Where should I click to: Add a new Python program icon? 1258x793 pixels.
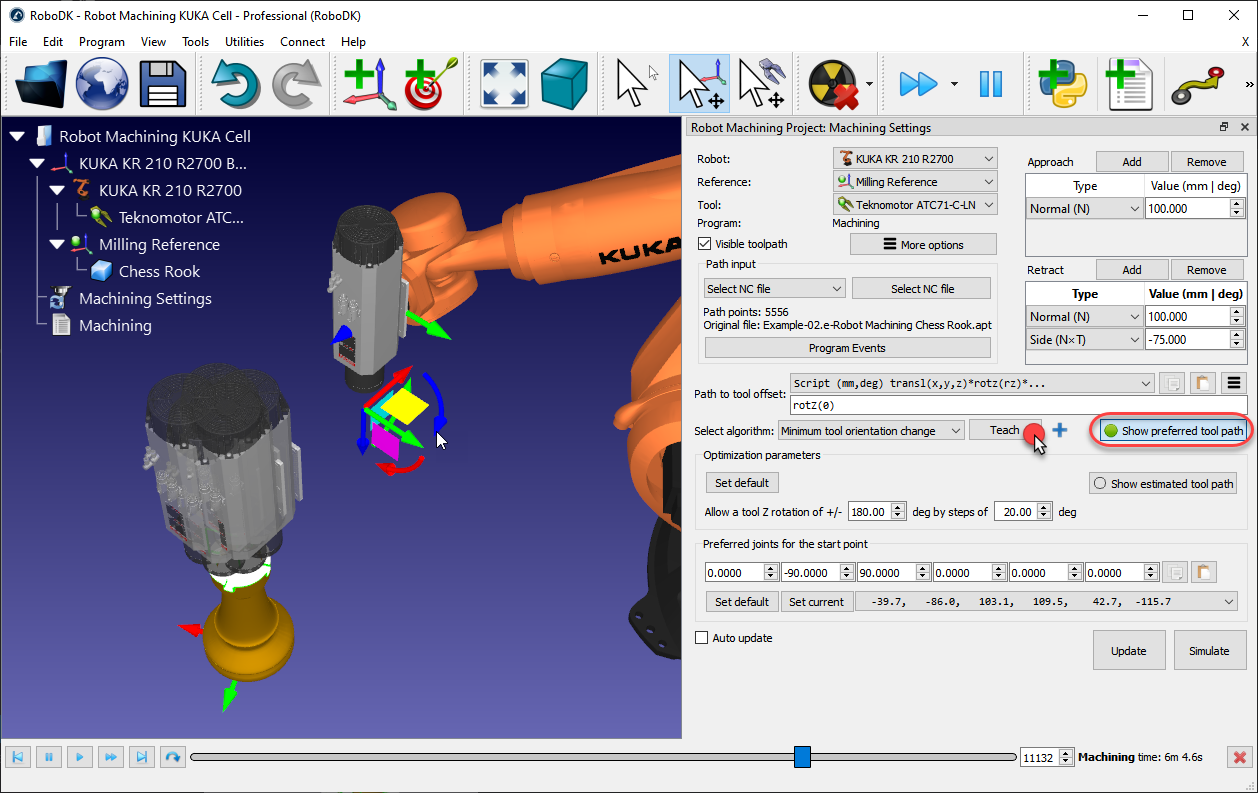[x=1063, y=84]
